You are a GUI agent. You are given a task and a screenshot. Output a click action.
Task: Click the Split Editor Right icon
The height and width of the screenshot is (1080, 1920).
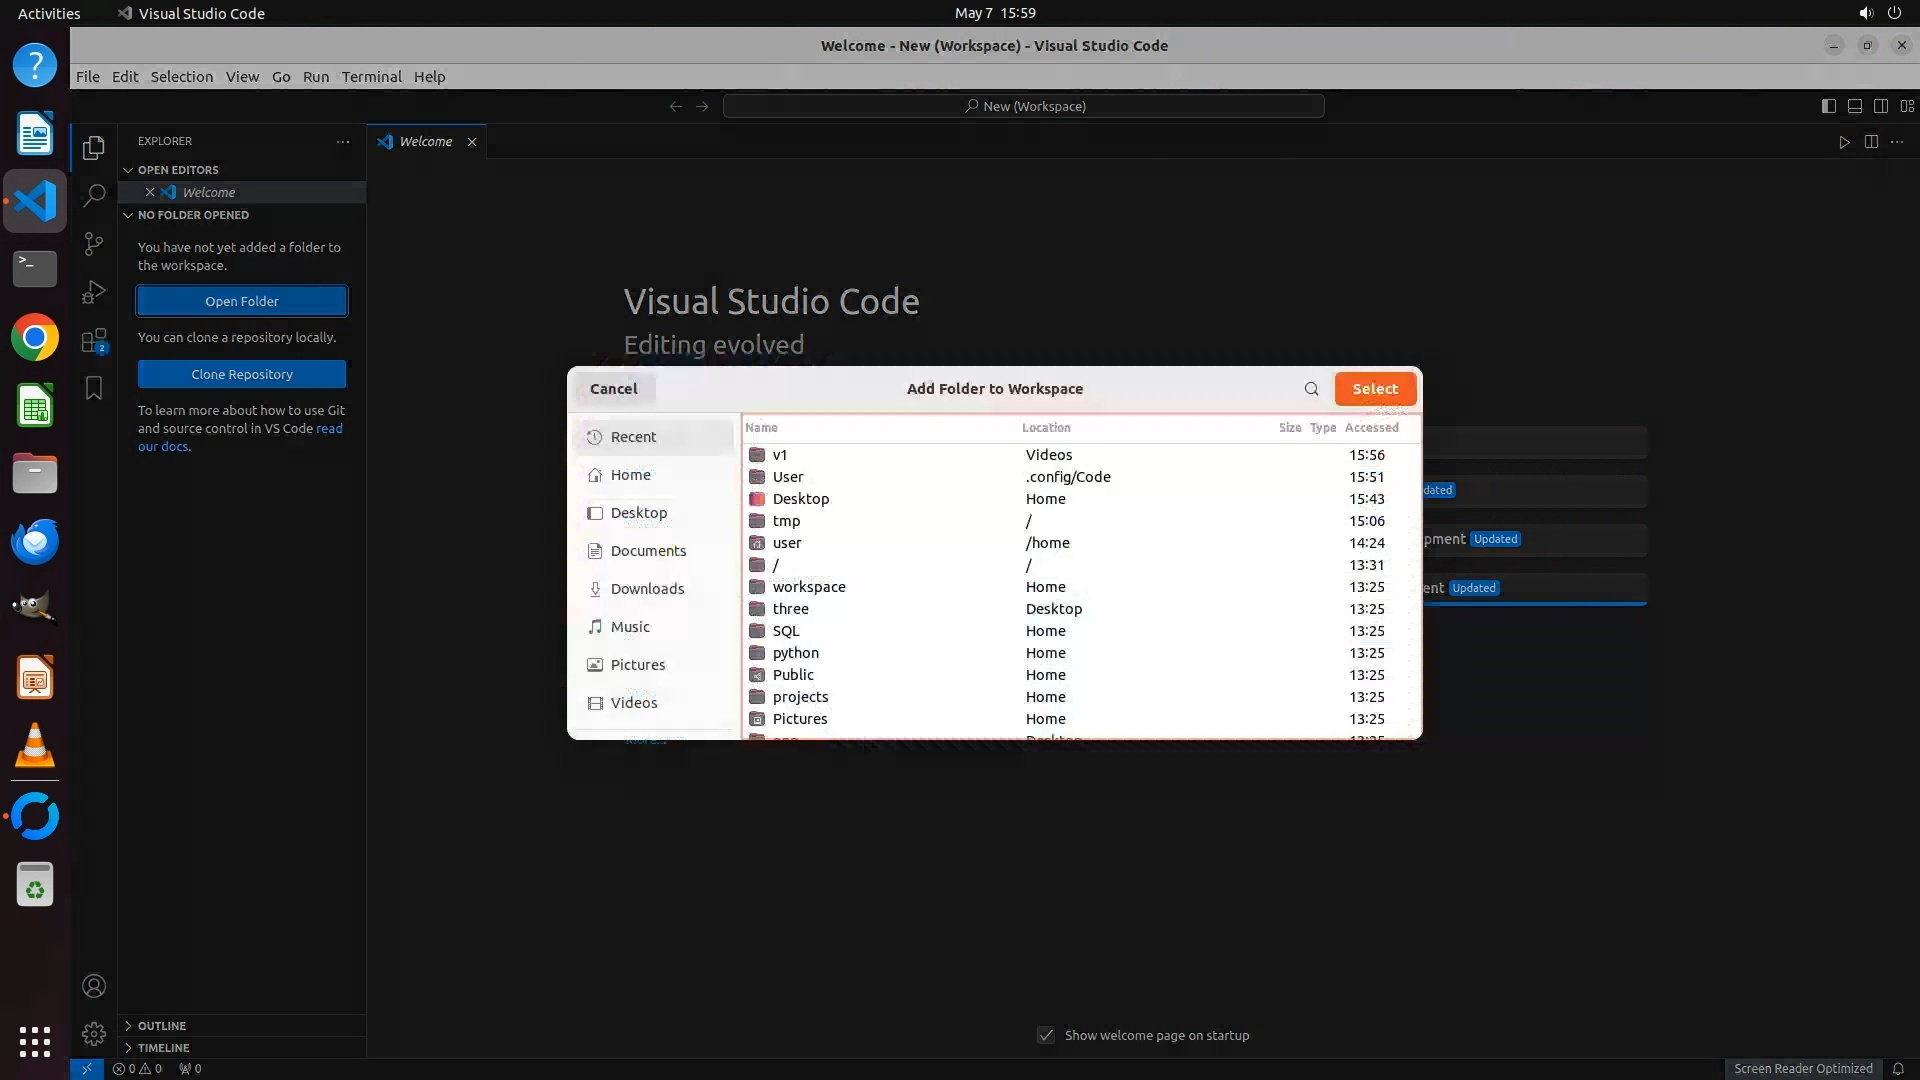pyautogui.click(x=1871, y=142)
